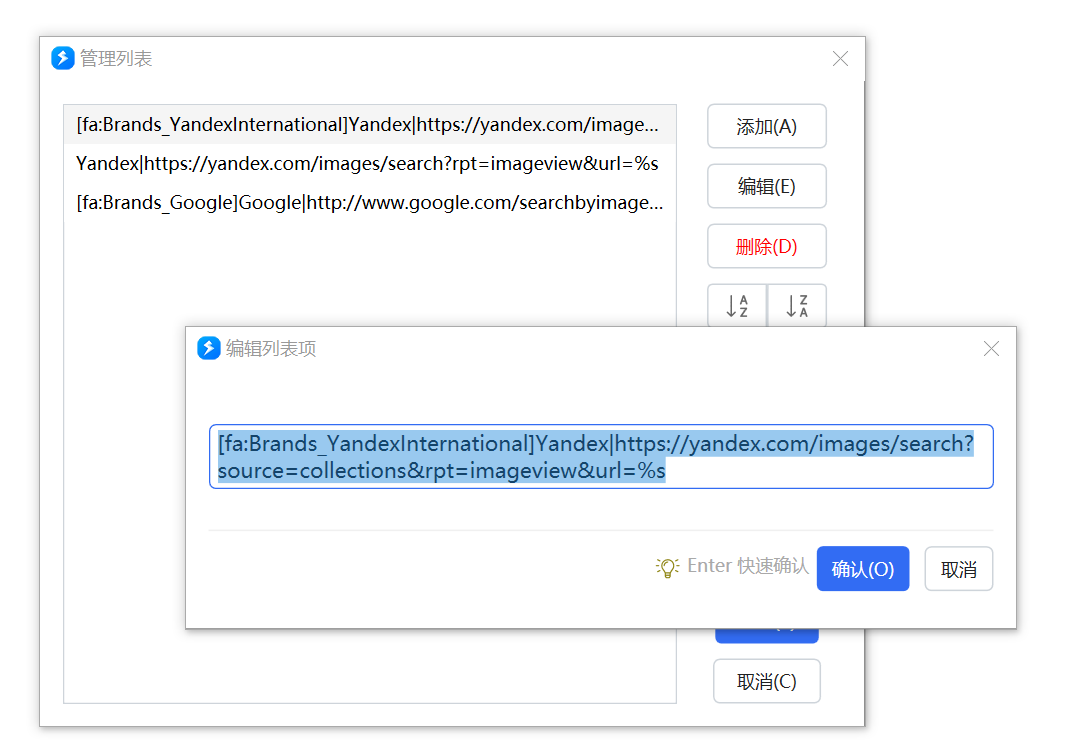The image size is (1068, 751).
Task: Select the [fa:Brands_YandexInternational]Yandex list row
Action: (370, 125)
